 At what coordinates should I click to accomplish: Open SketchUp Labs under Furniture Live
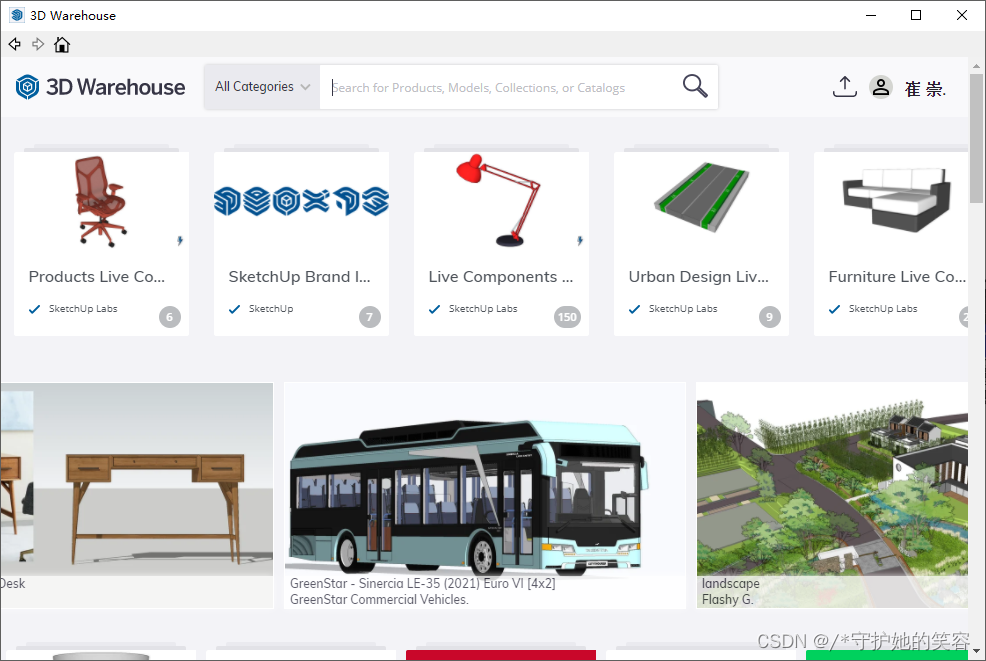883,309
